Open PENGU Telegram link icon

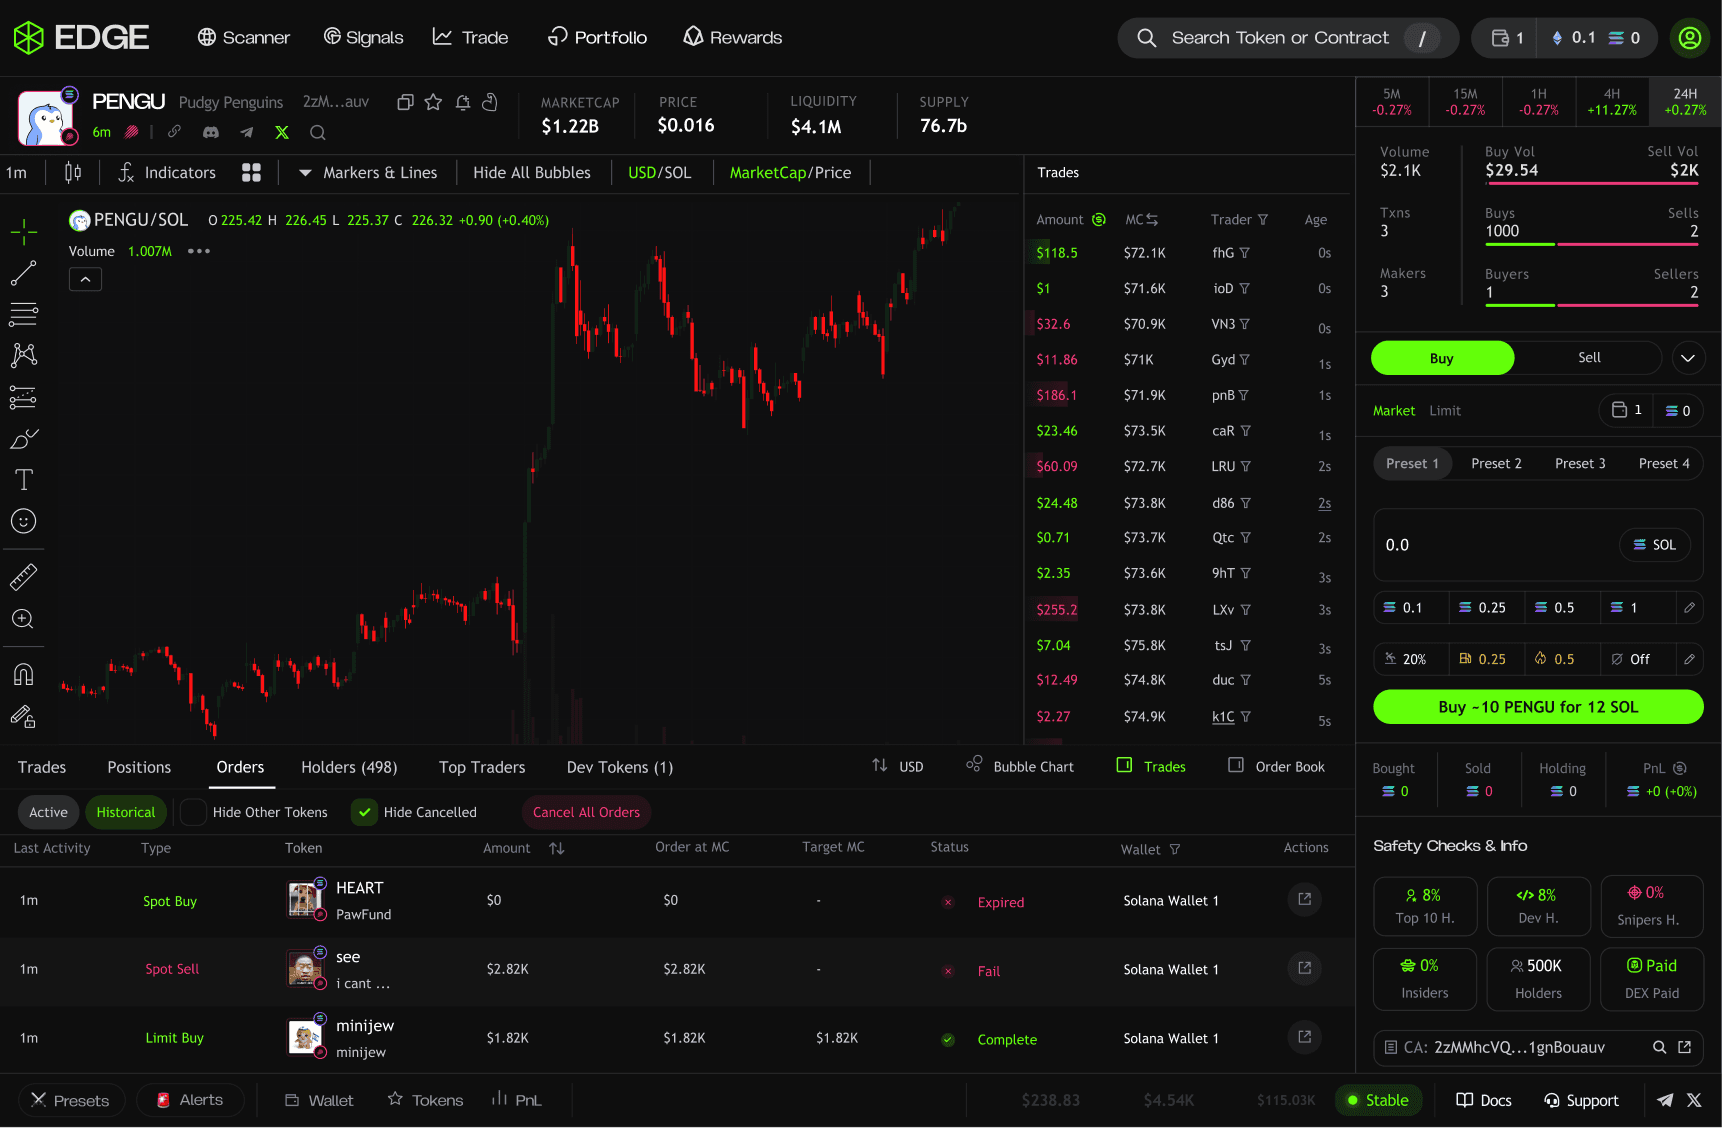click(x=246, y=132)
